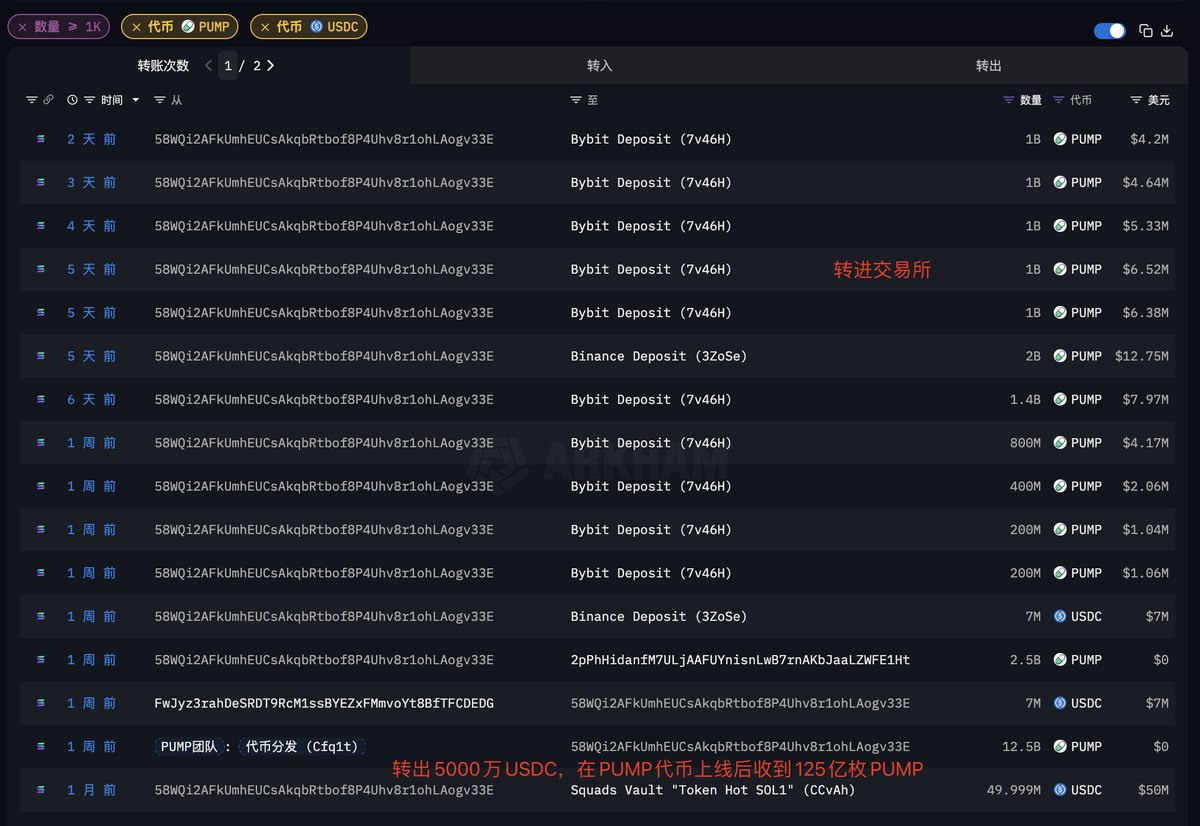Open the PUMP团队：代币分发 (Cfq1t) sender label
The height and width of the screenshot is (826, 1200).
[260, 746]
